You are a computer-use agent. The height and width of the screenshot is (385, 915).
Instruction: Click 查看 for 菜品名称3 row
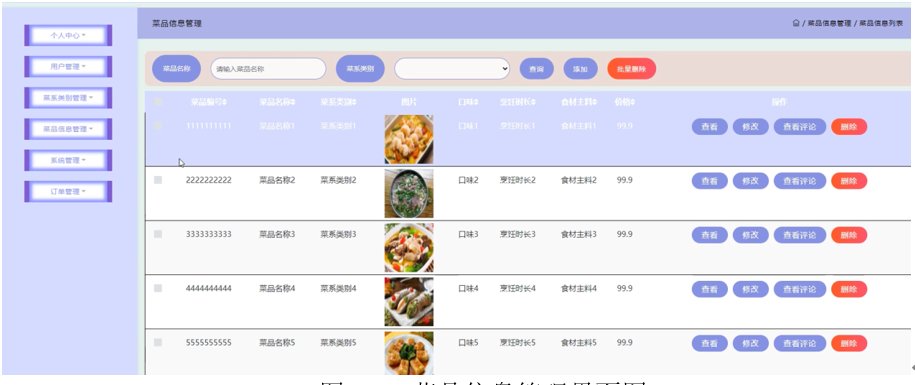pos(710,235)
